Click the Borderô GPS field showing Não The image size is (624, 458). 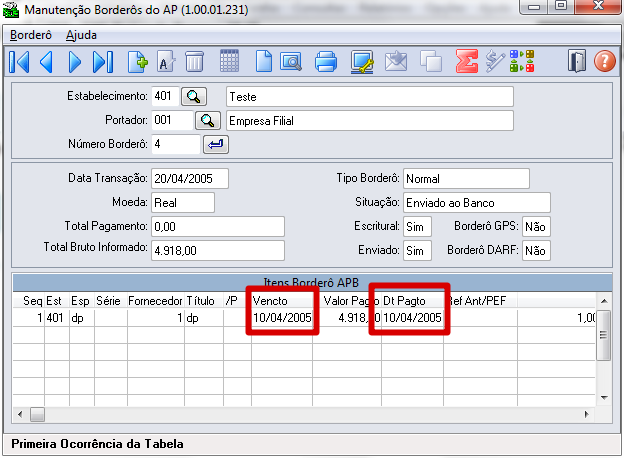tap(536, 226)
